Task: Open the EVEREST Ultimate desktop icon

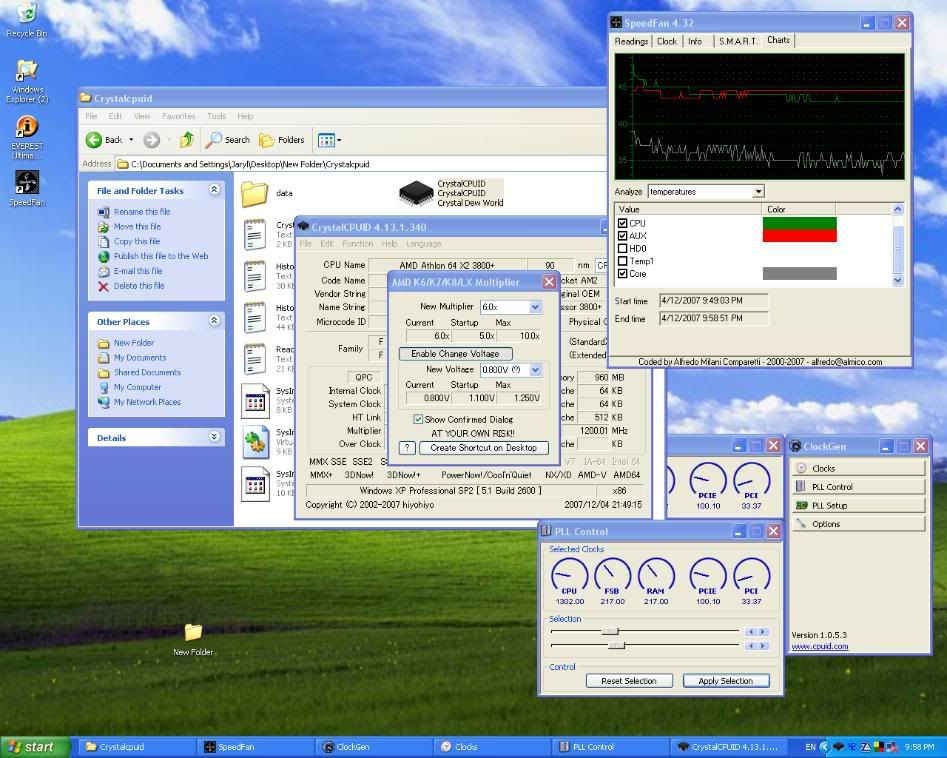Action: click(27, 127)
